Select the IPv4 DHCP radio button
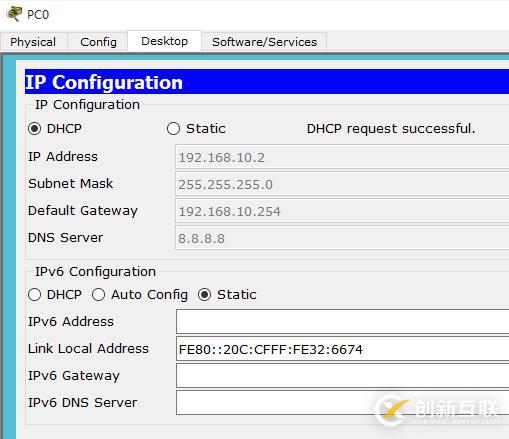 coord(35,129)
